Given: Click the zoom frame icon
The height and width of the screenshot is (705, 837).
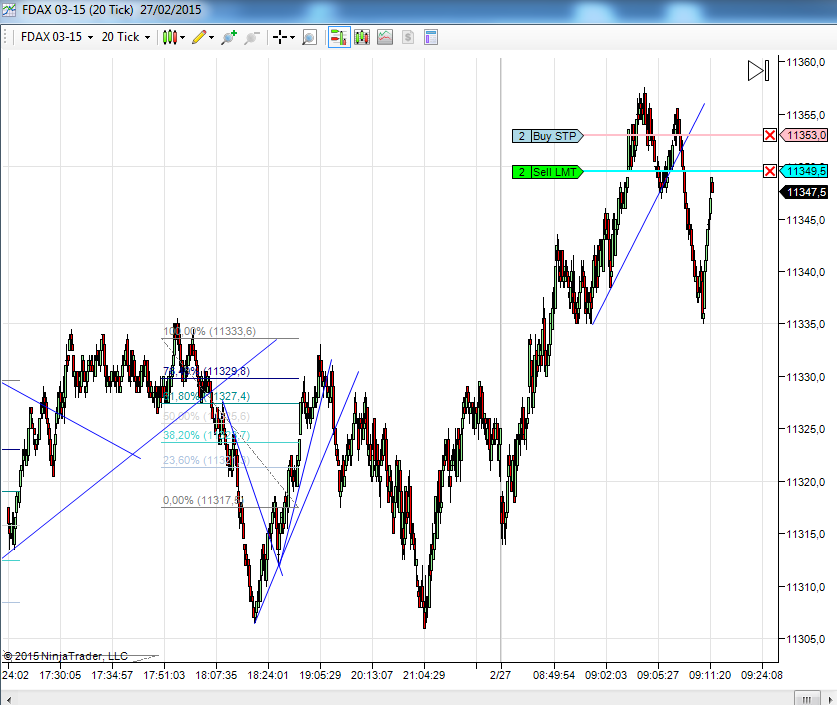Looking at the screenshot, I should (x=309, y=37).
